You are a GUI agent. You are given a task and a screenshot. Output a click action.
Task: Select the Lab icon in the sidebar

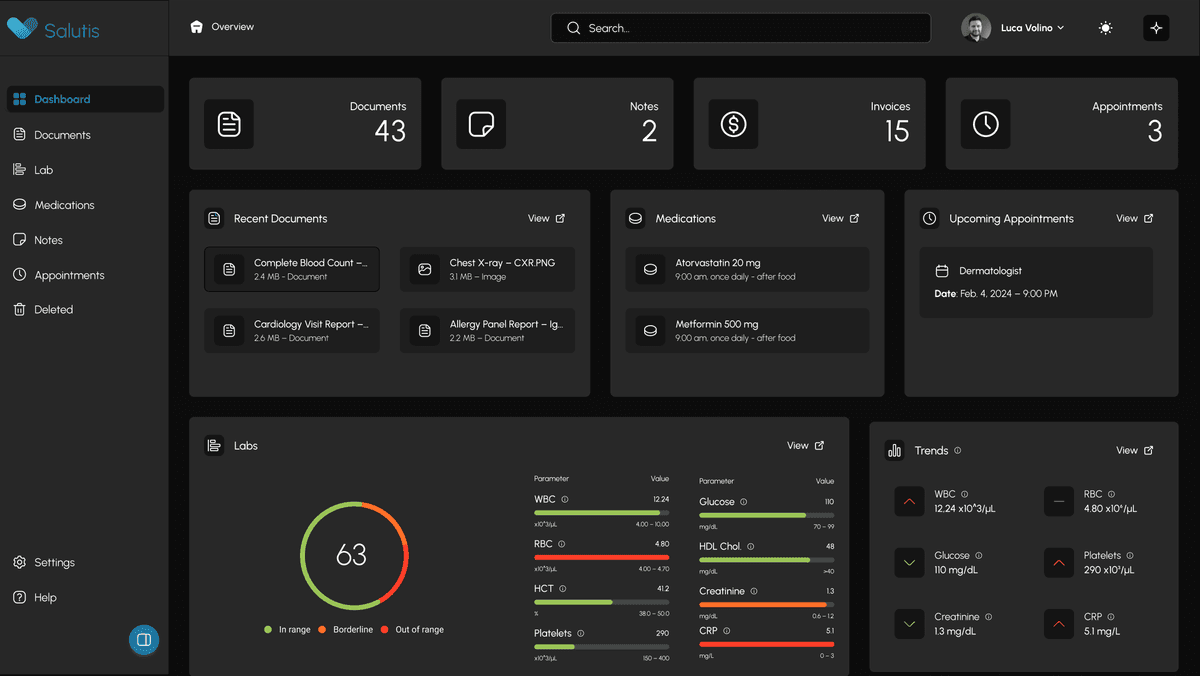point(20,169)
